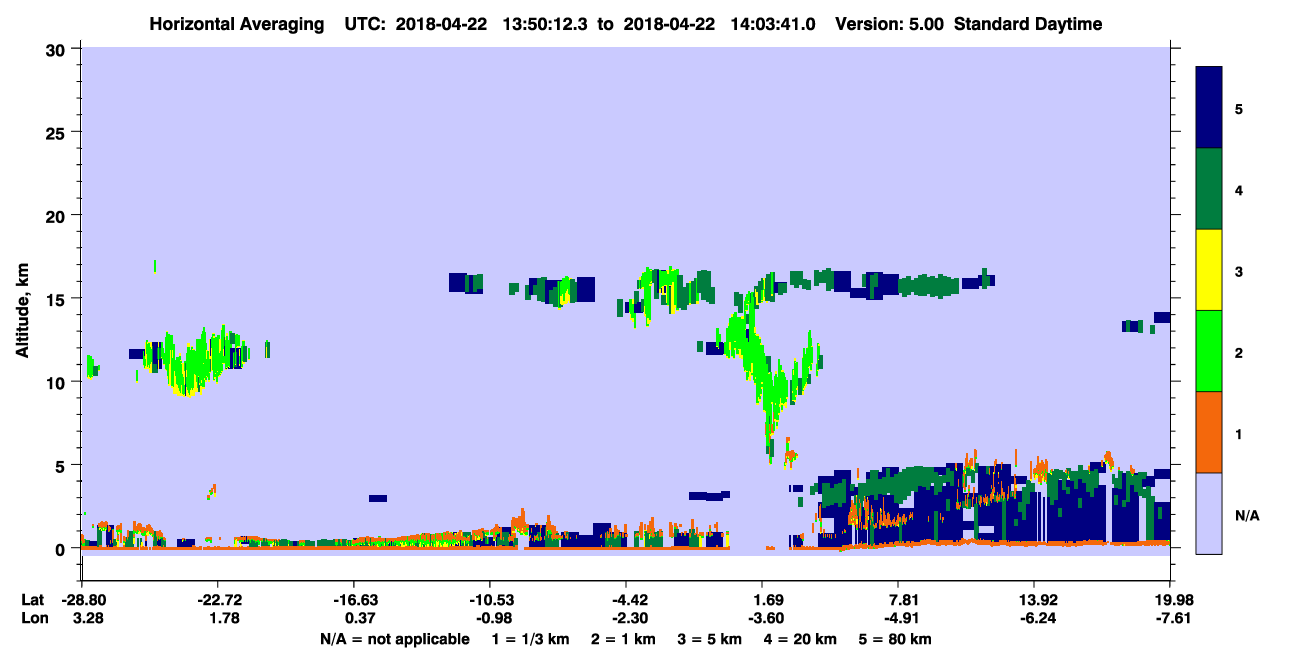The width and height of the screenshot is (1300, 667).
Task: Click latitude value 7.81
Action: coord(898,600)
